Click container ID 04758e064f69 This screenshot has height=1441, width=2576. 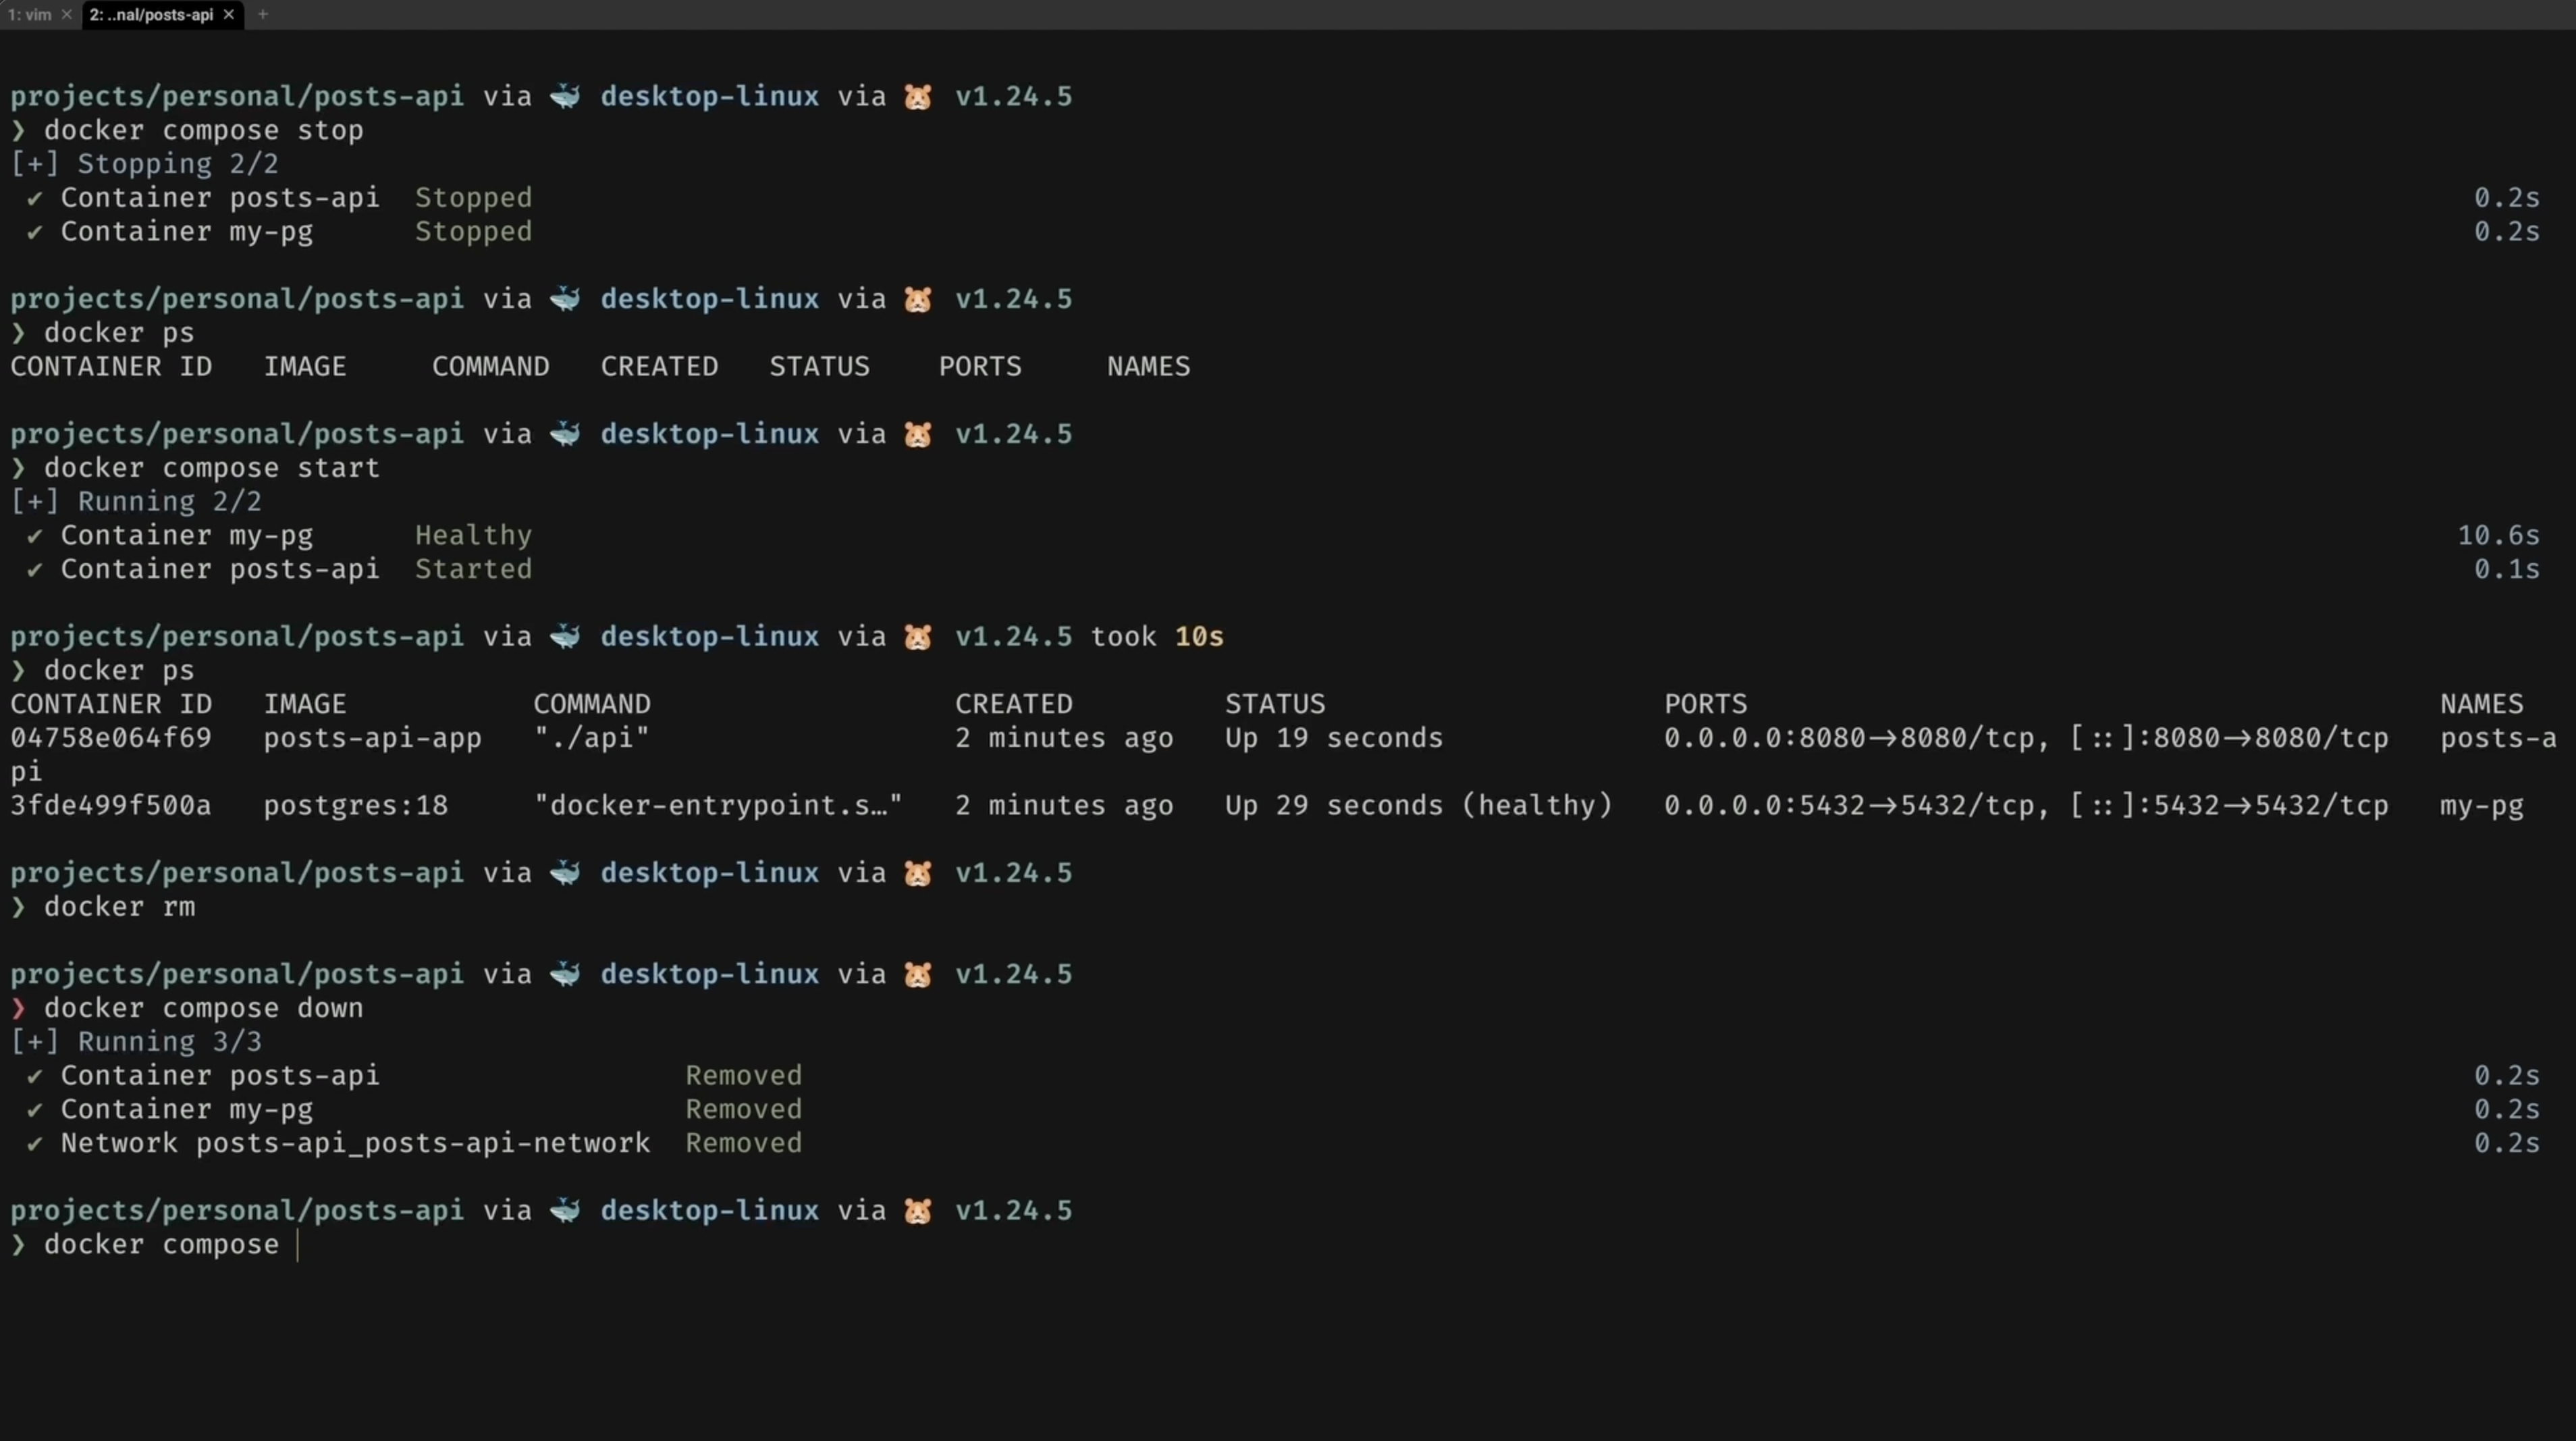pyautogui.click(x=111, y=738)
